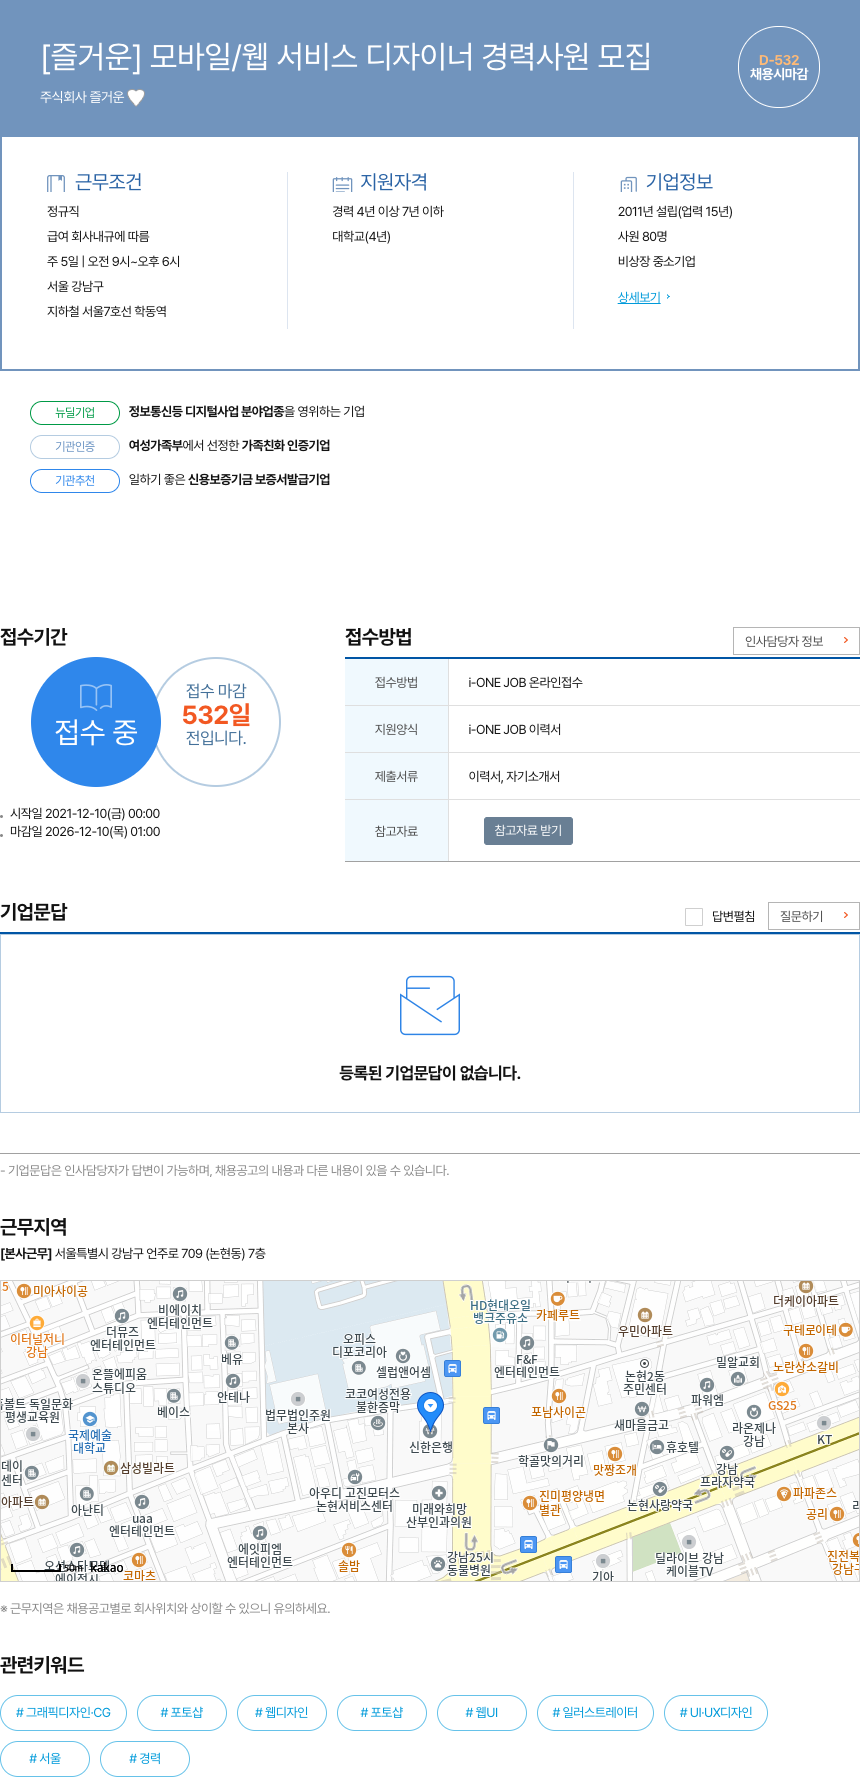860x1778 pixels.
Task: Select the 기관추천 badge
Action: [x=75, y=480]
